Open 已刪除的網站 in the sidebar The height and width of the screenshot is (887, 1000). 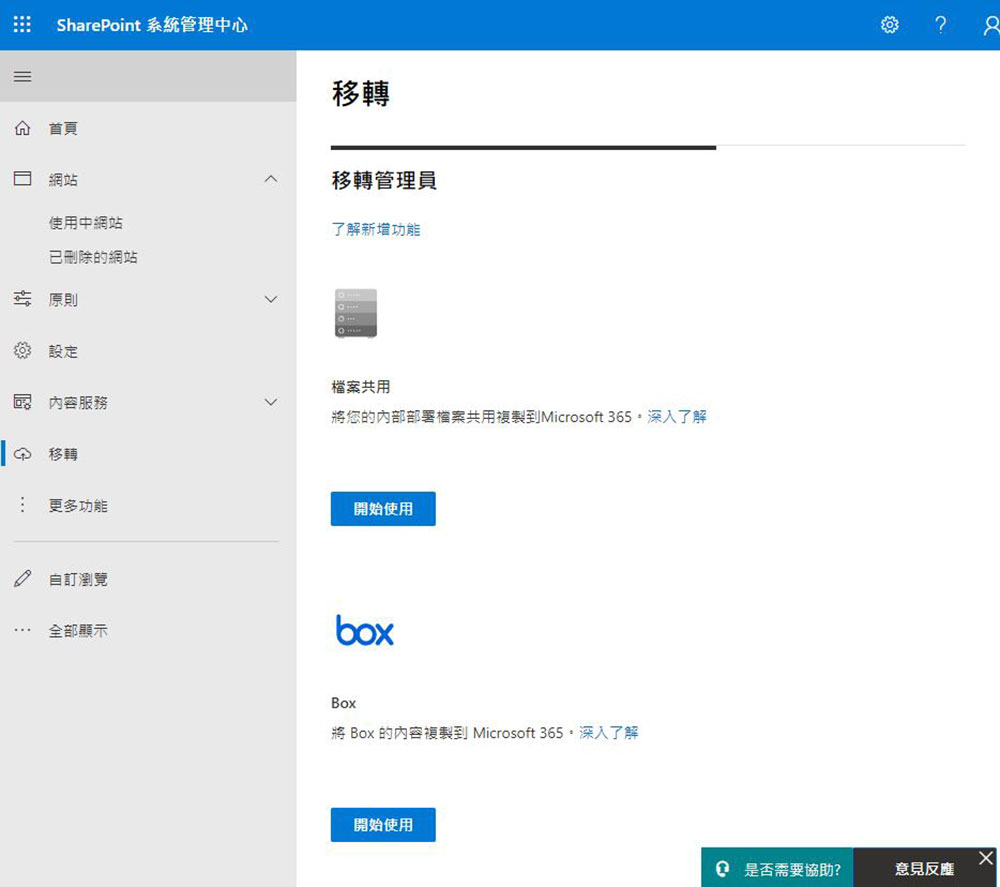93,257
